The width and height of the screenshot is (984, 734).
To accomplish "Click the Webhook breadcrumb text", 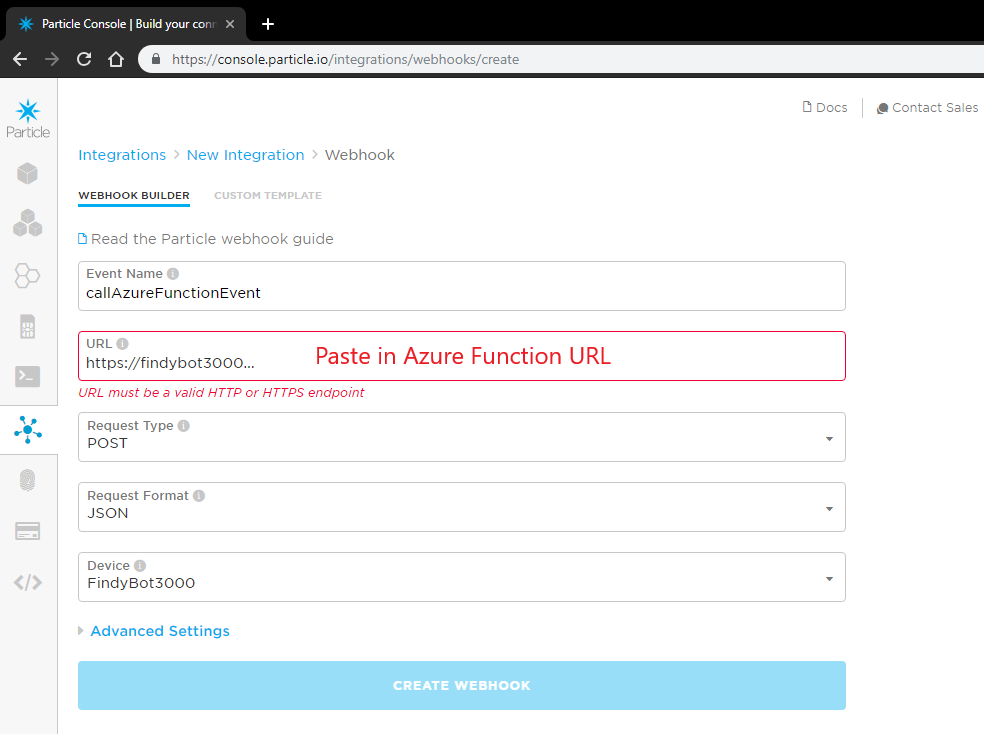I will click(360, 155).
